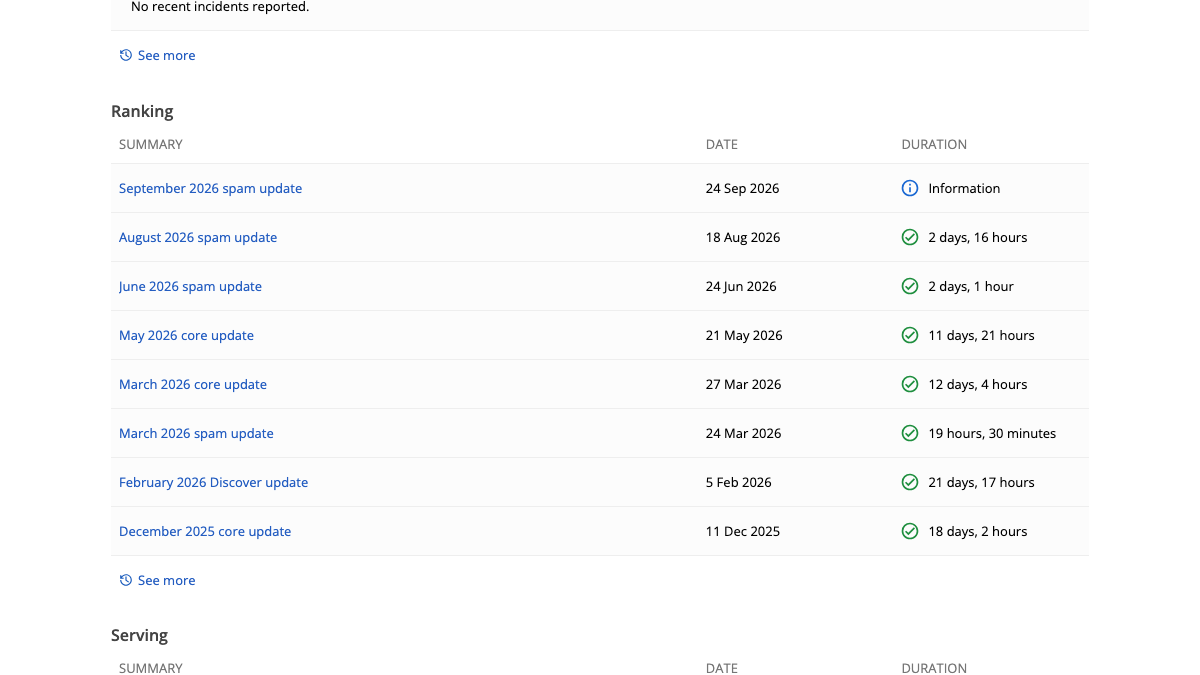Click the blue information icon for September 2026
This screenshot has width=1200, height=675.
coord(910,188)
